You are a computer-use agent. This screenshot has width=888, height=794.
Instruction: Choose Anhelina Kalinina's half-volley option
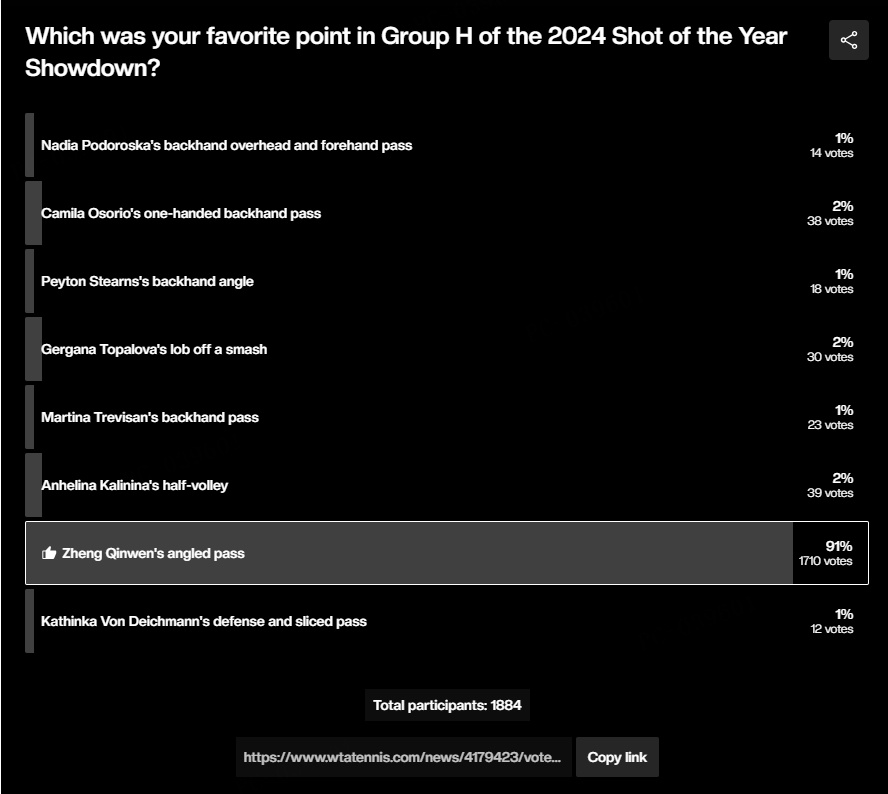click(x=447, y=485)
